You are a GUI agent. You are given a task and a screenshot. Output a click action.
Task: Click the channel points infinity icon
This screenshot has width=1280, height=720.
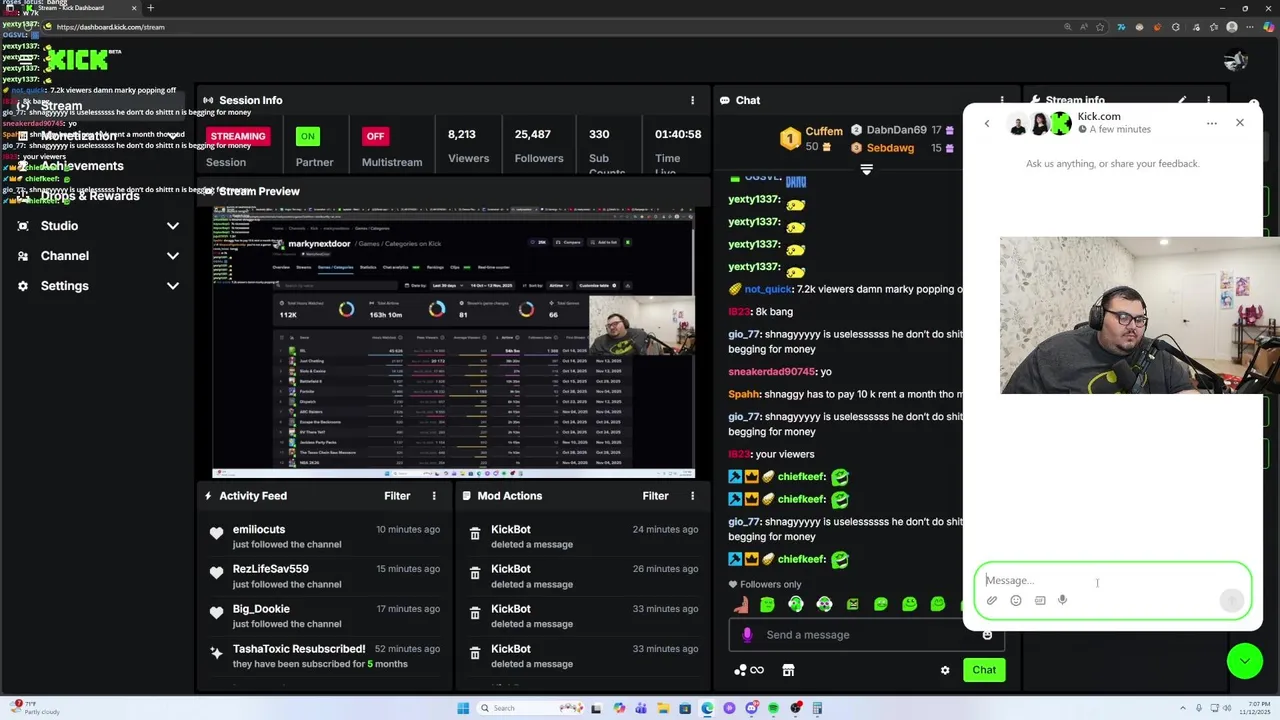[x=757, y=670]
